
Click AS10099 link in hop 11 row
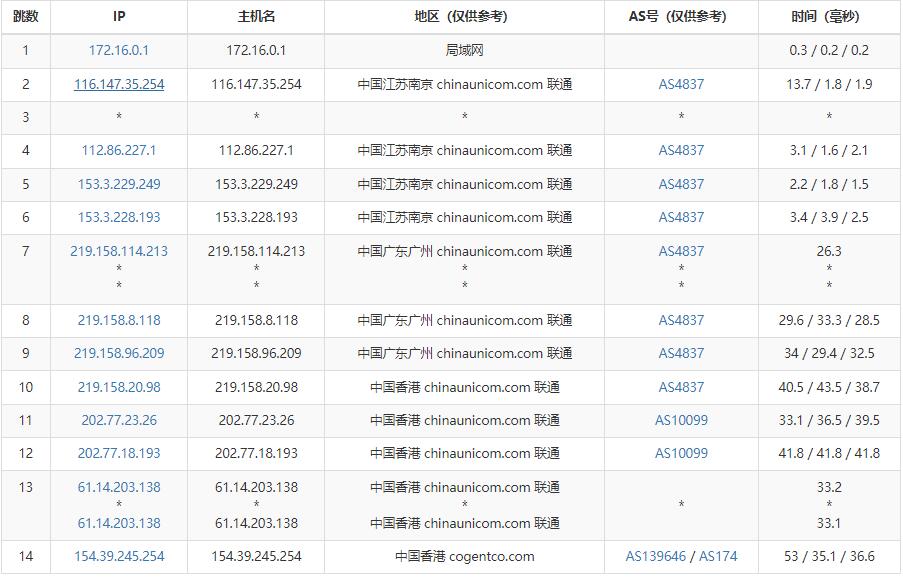[x=681, y=420]
